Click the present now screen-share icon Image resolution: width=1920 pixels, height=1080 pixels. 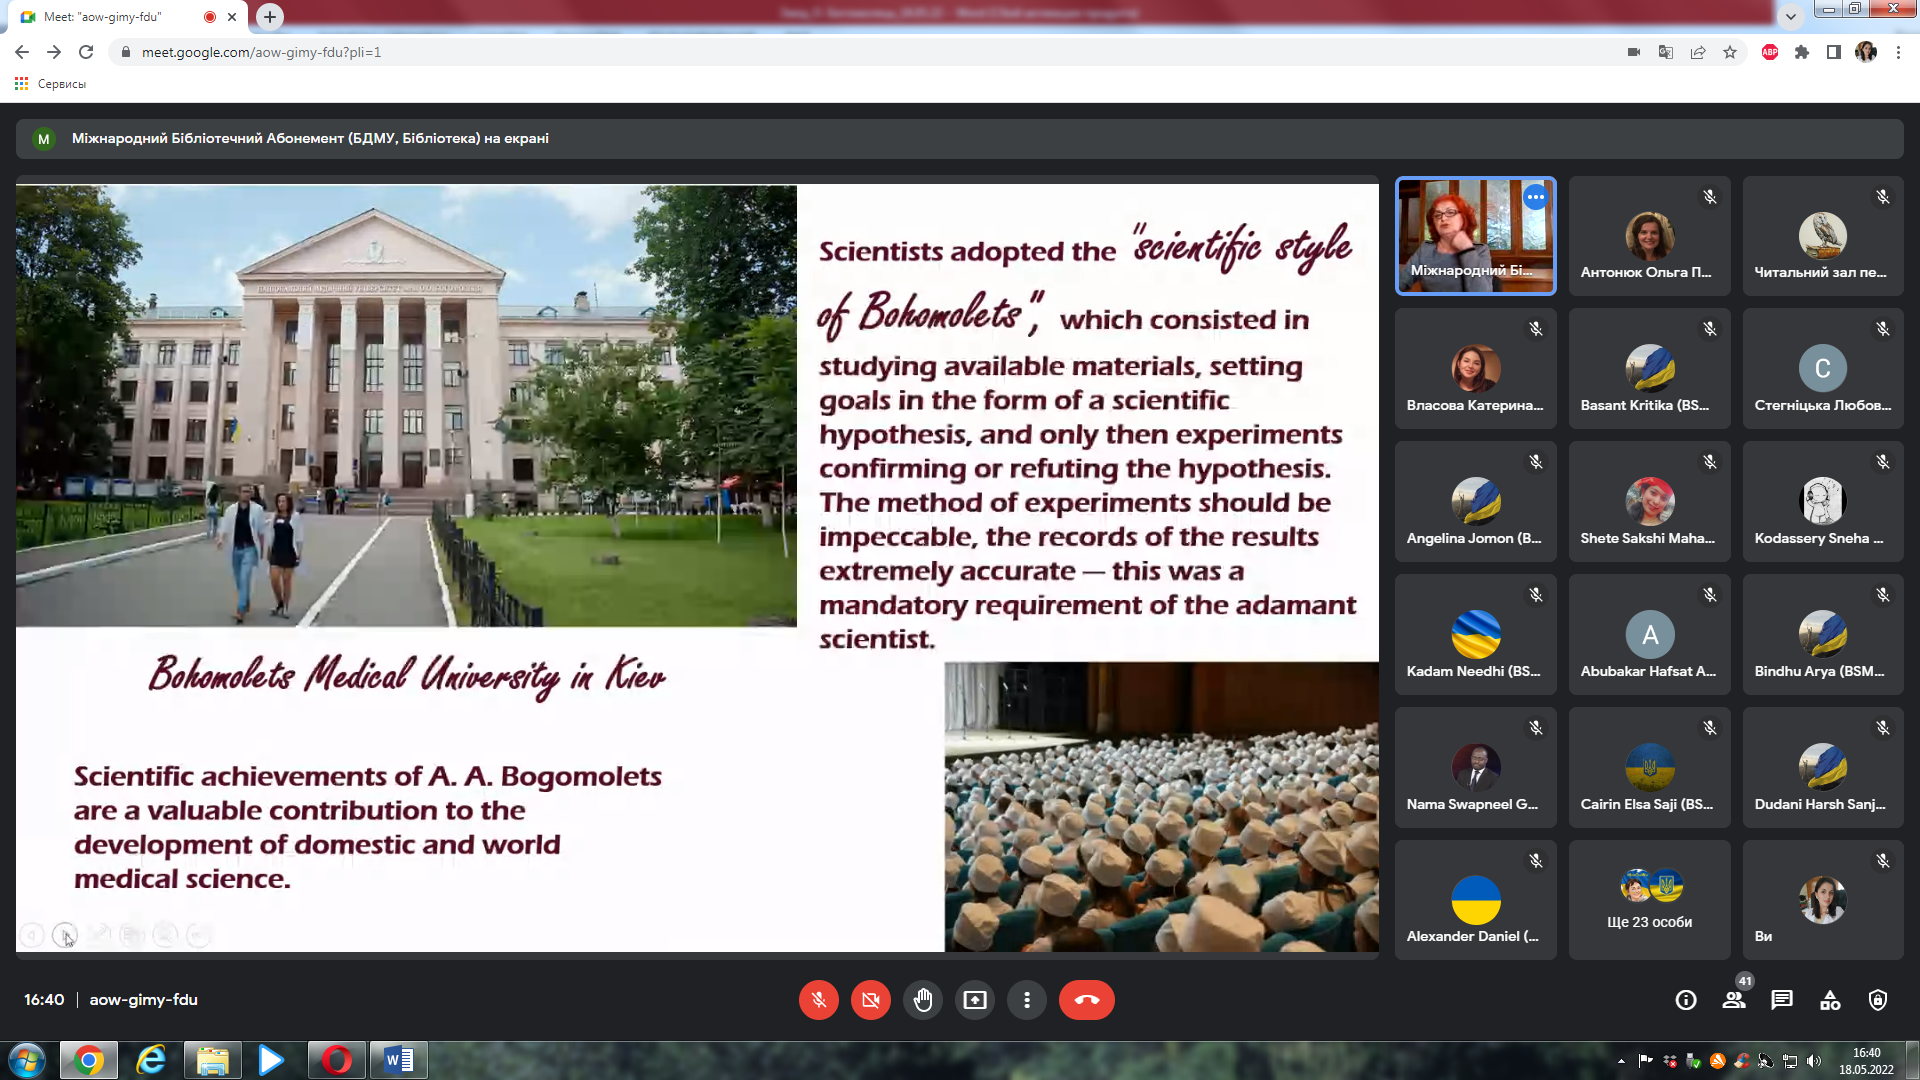point(974,1000)
